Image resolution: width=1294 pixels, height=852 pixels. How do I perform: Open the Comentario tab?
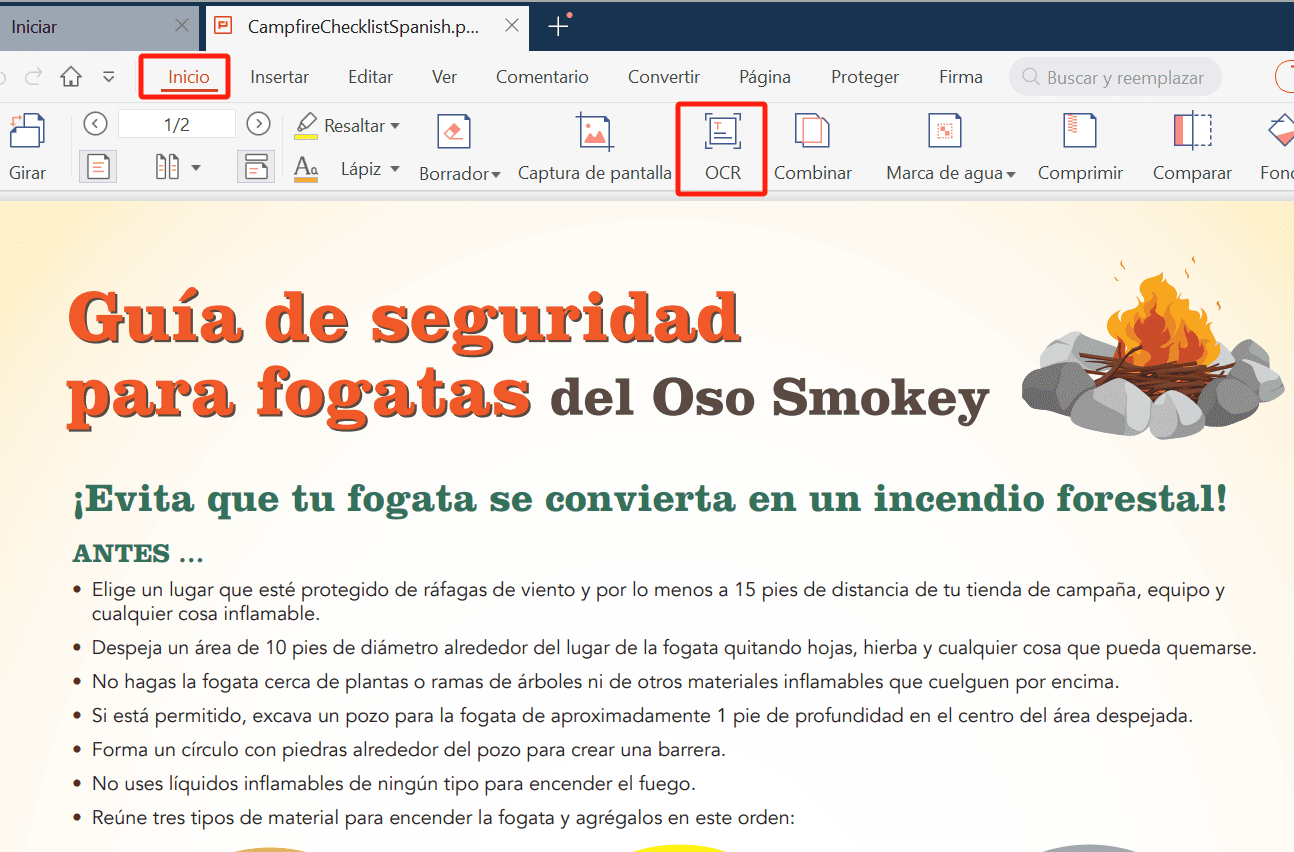pyautogui.click(x=542, y=76)
